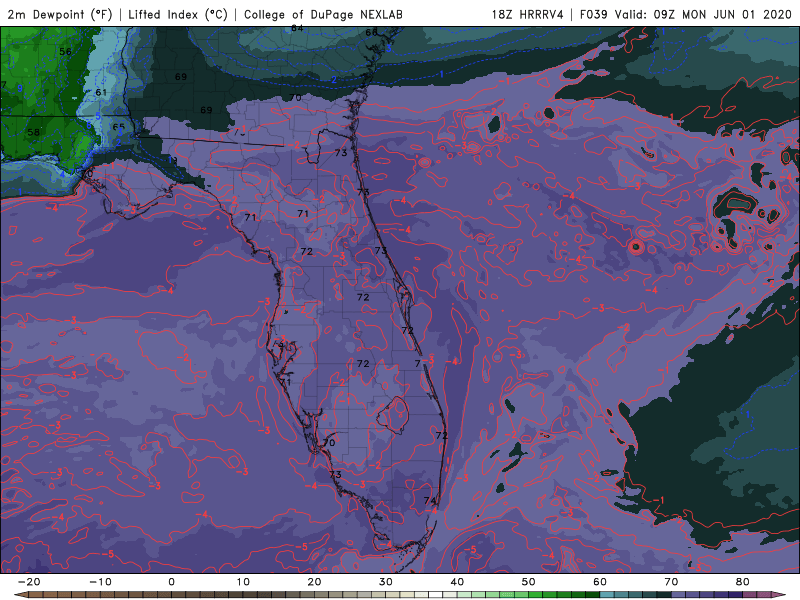
Task: Click the 74 dewpoint value near Miami
Action: [x=430, y=501]
